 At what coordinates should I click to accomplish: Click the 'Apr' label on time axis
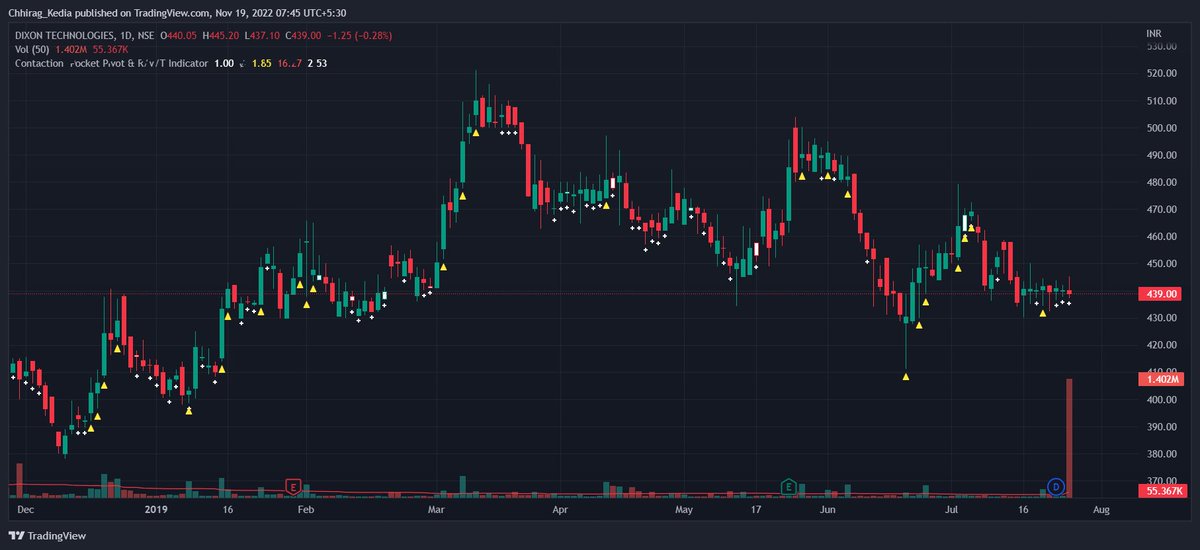(x=560, y=509)
